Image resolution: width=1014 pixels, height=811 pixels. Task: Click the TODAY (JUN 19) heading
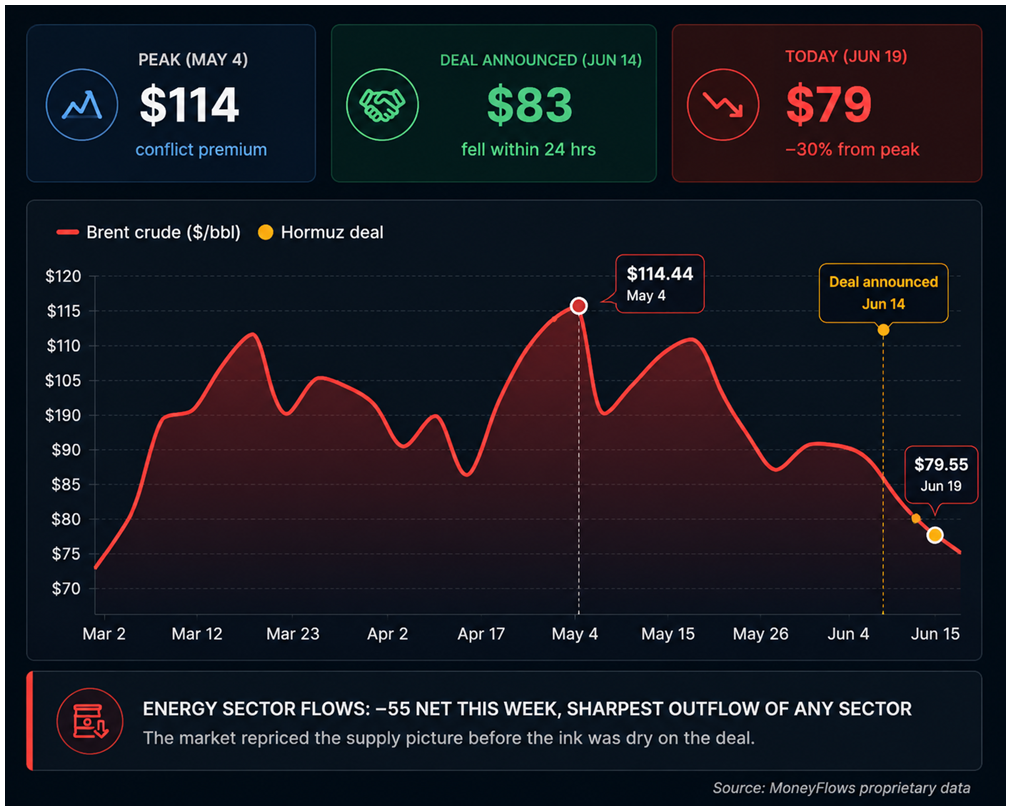(x=846, y=56)
